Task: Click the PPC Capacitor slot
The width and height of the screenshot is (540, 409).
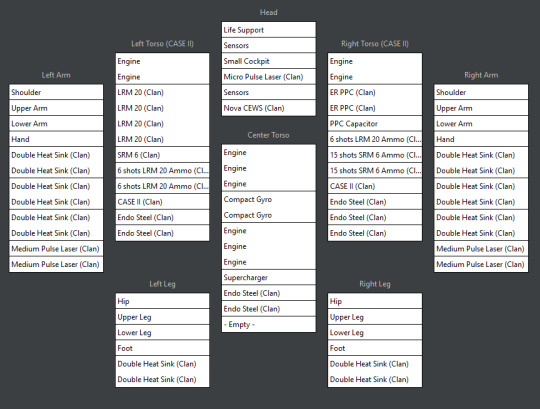Action: 375,124
